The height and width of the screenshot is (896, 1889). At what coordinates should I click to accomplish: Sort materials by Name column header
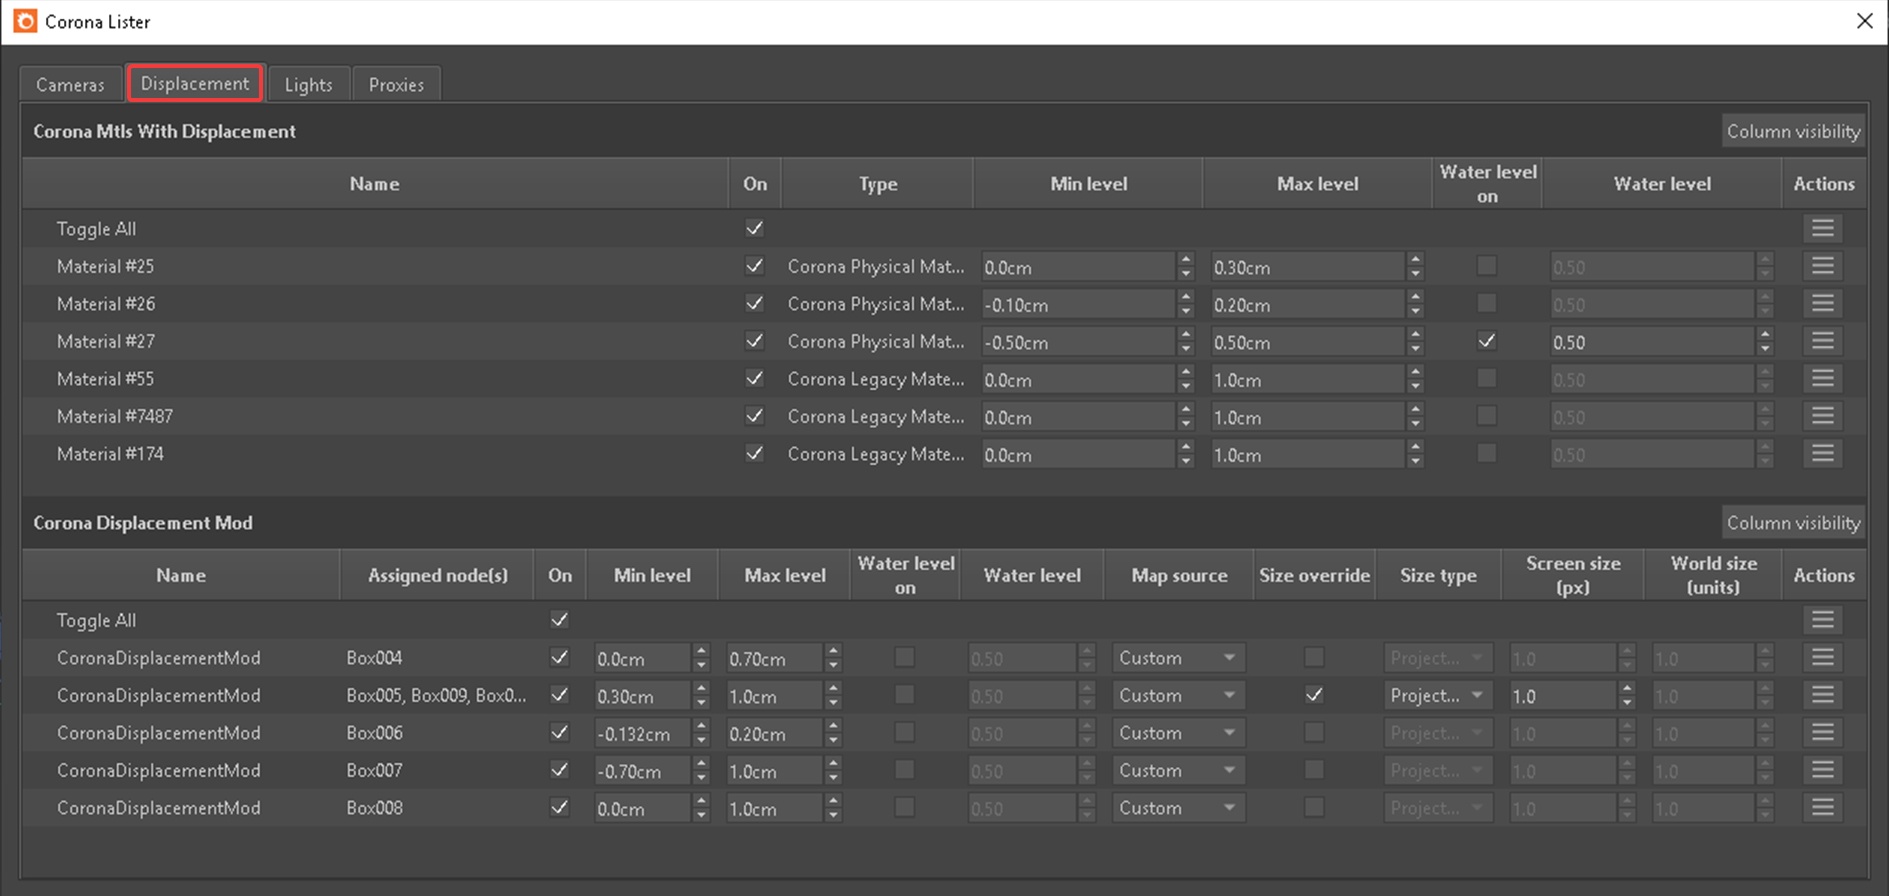point(375,184)
